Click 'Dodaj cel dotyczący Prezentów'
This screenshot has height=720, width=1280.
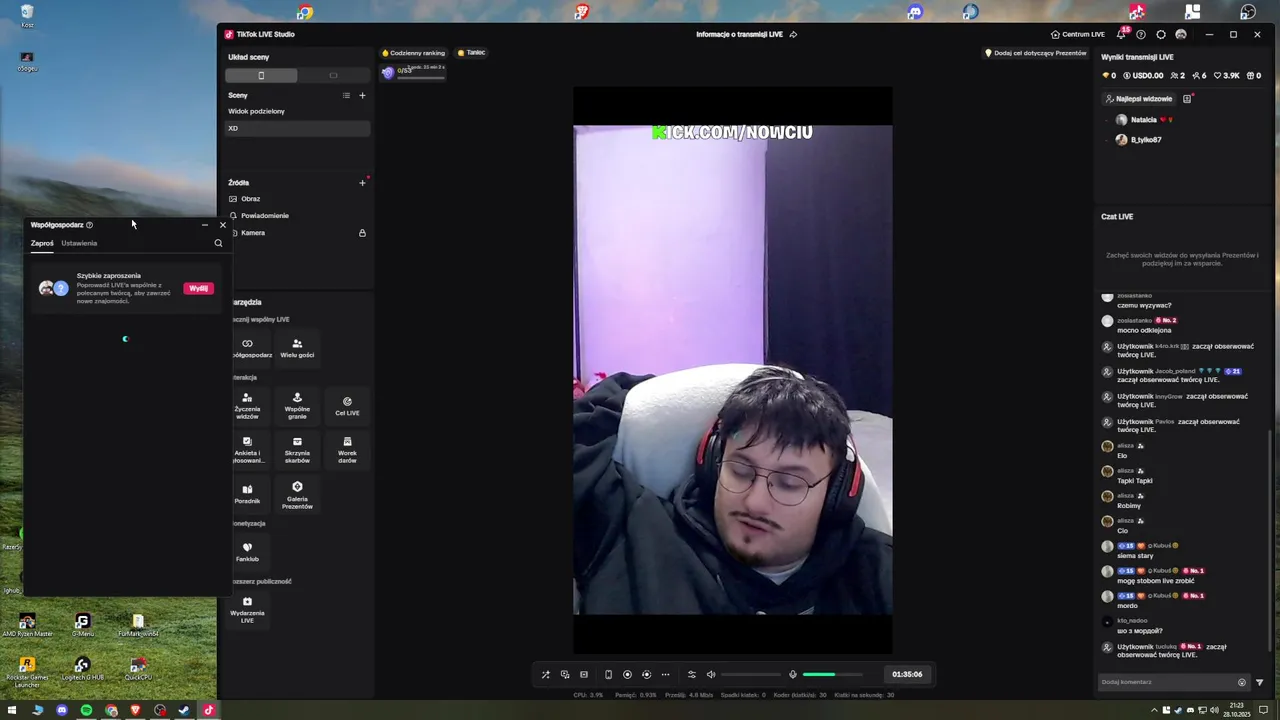pos(1036,53)
